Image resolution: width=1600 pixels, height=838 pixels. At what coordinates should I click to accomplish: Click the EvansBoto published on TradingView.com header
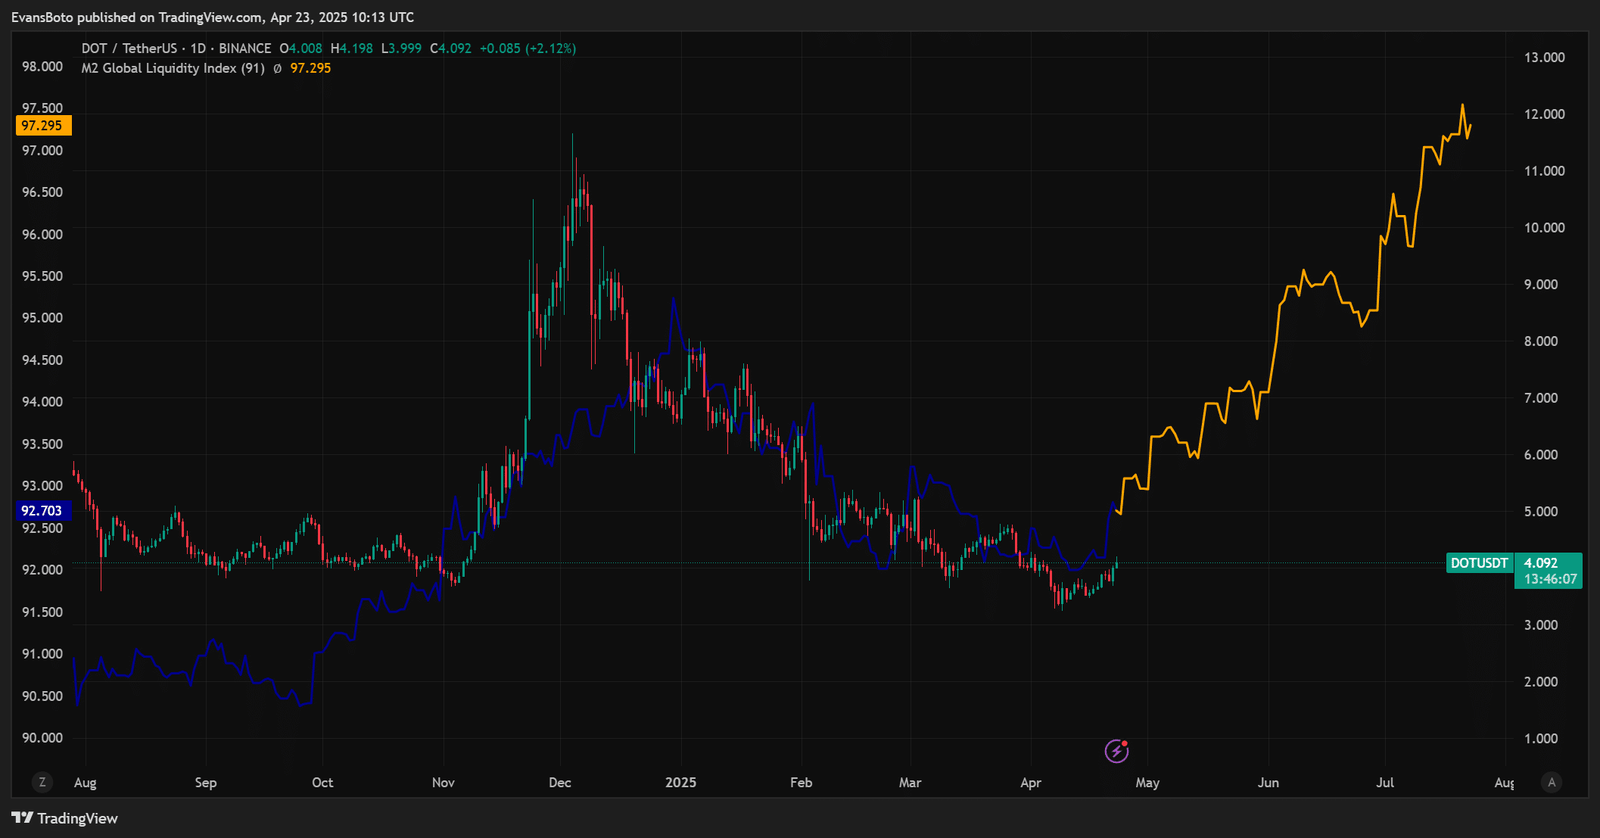click(x=212, y=17)
